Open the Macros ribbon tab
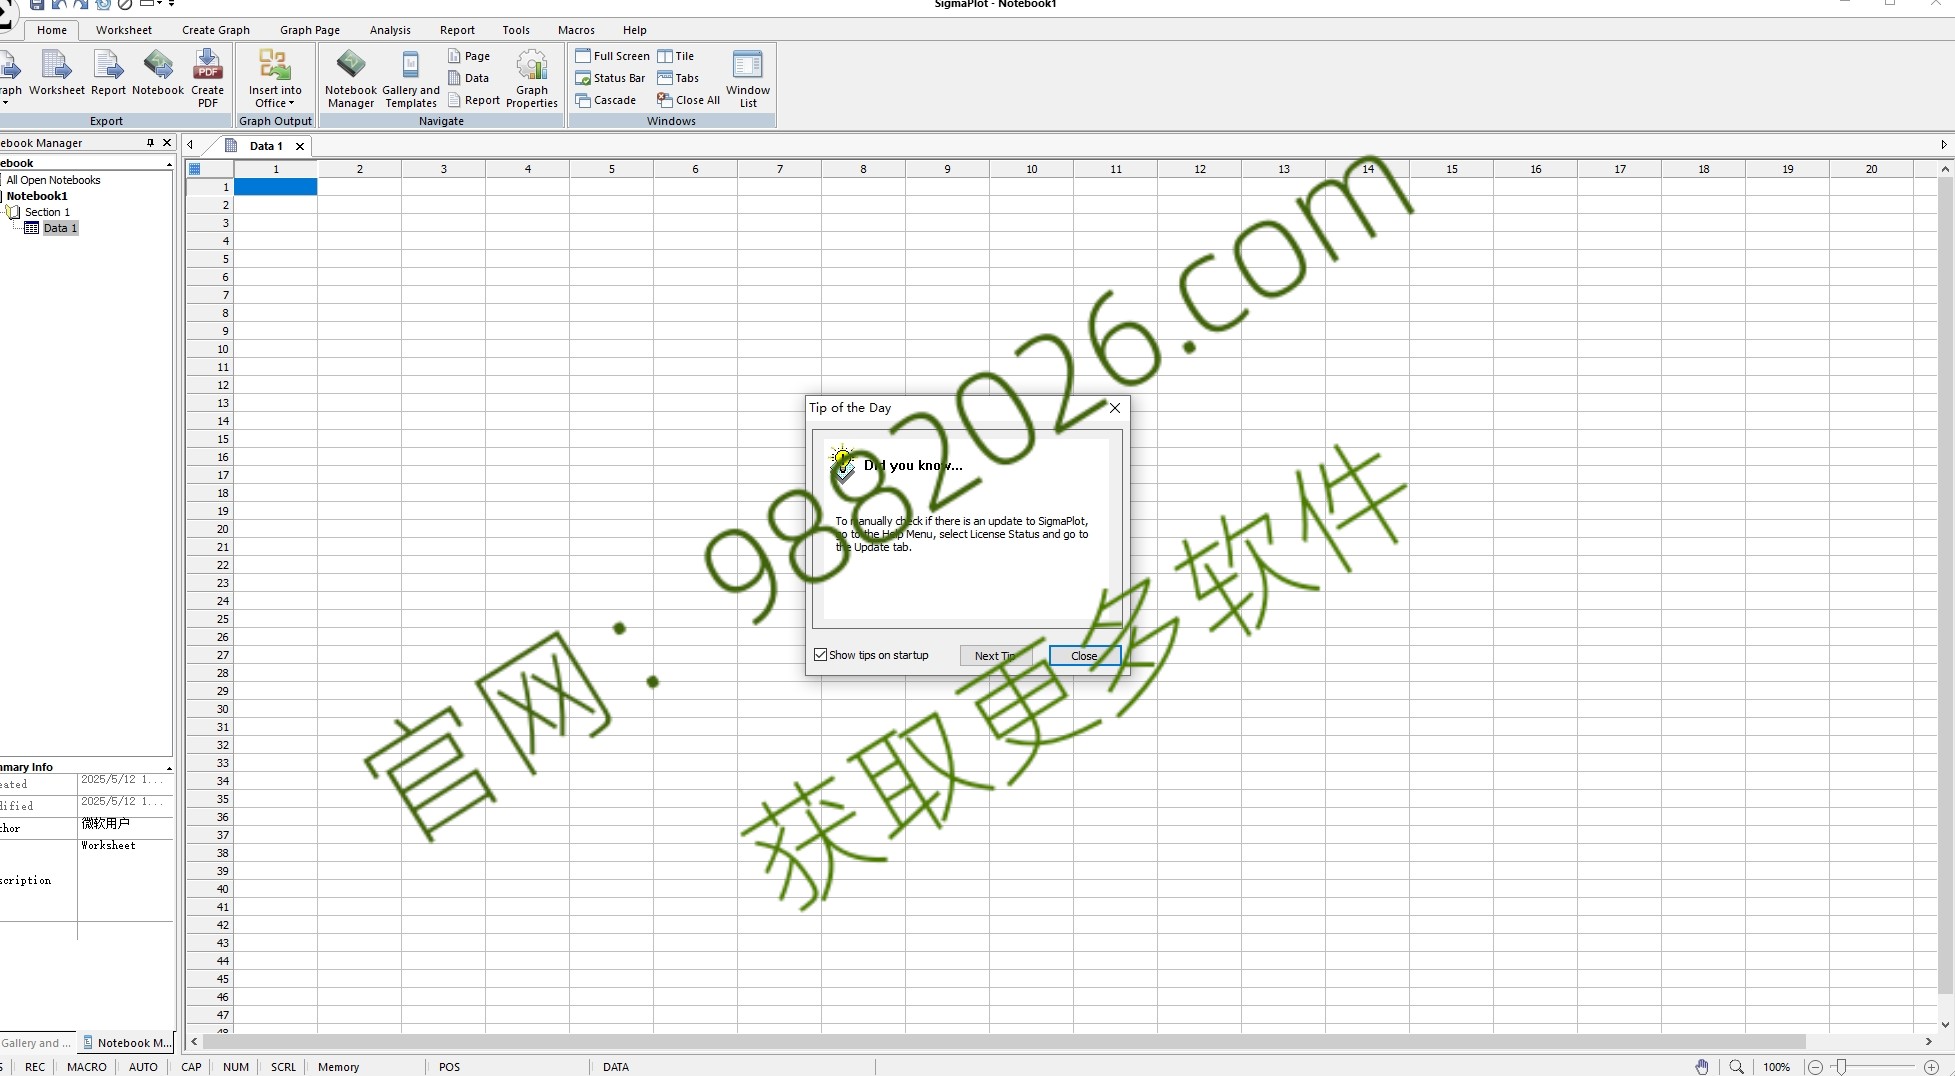The image size is (1955, 1076). [x=576, y=30]
